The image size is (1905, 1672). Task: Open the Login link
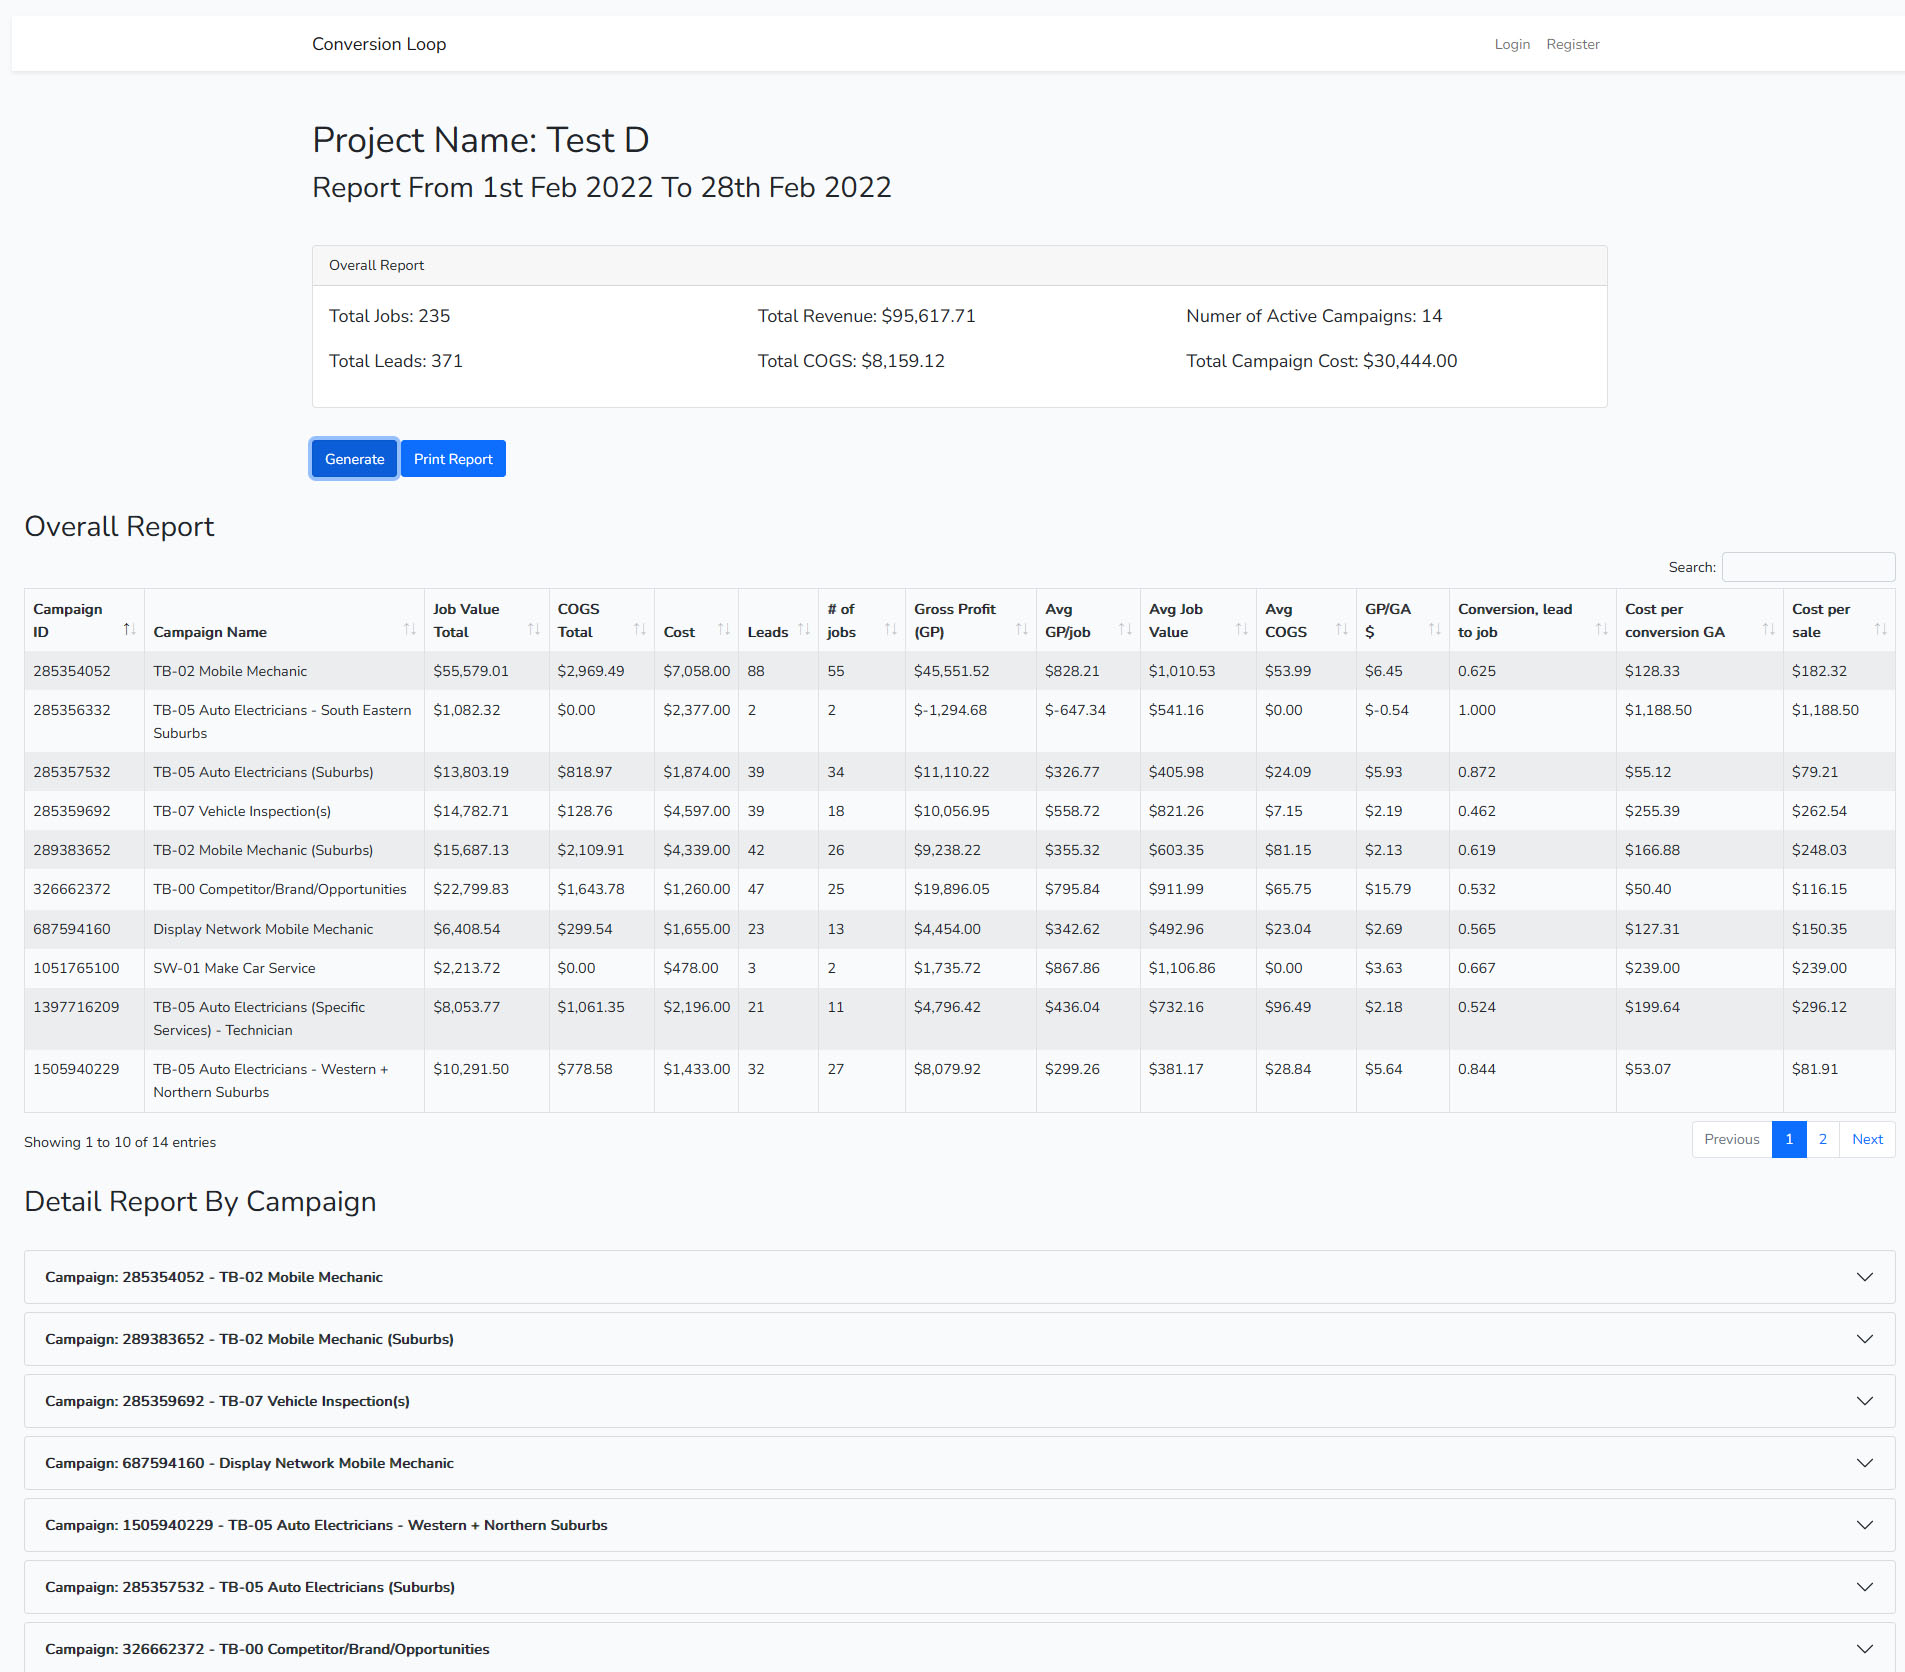1511,44
